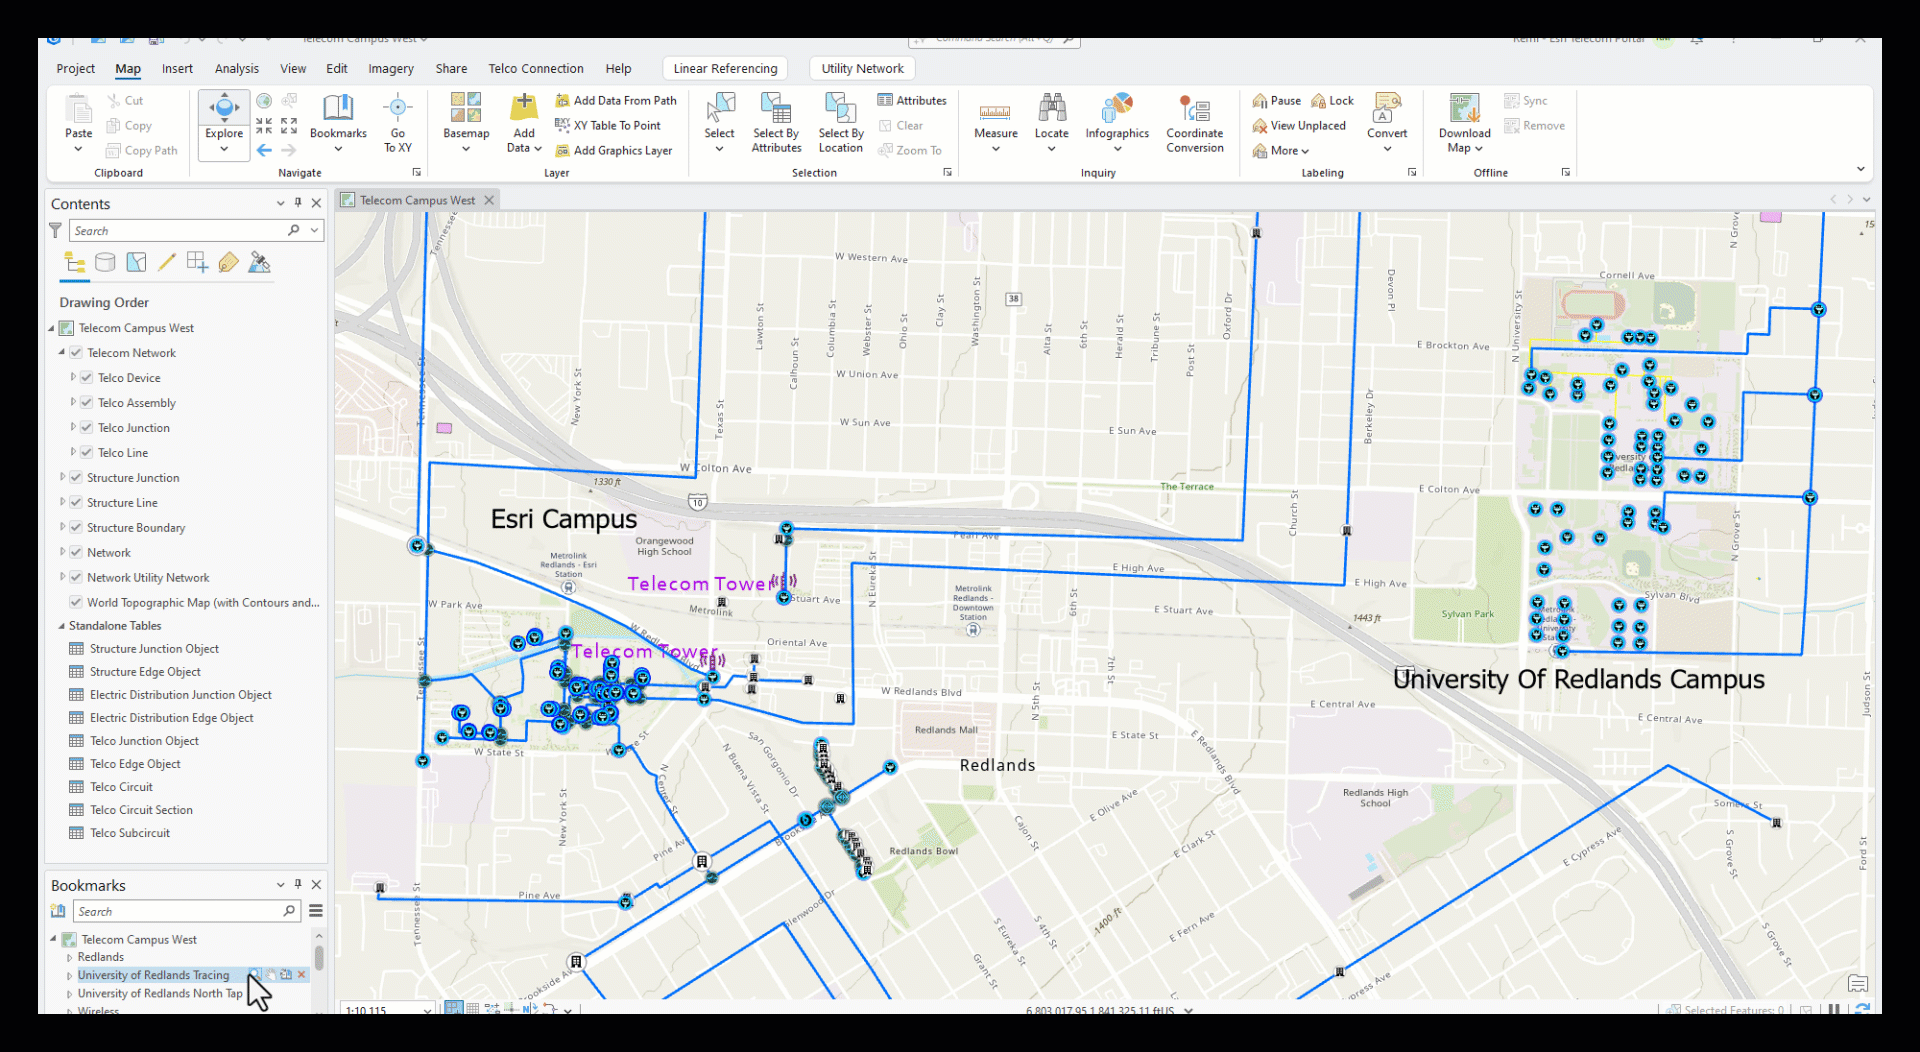Select the Telecom Campus West map tab

coord(417,200)
